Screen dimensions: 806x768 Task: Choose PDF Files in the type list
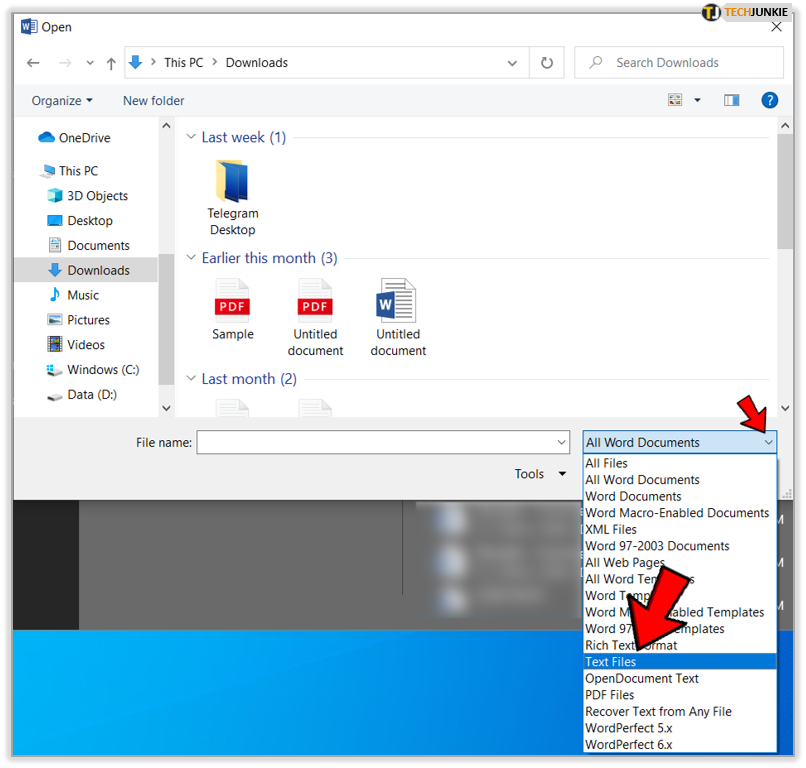coord(609,695)
